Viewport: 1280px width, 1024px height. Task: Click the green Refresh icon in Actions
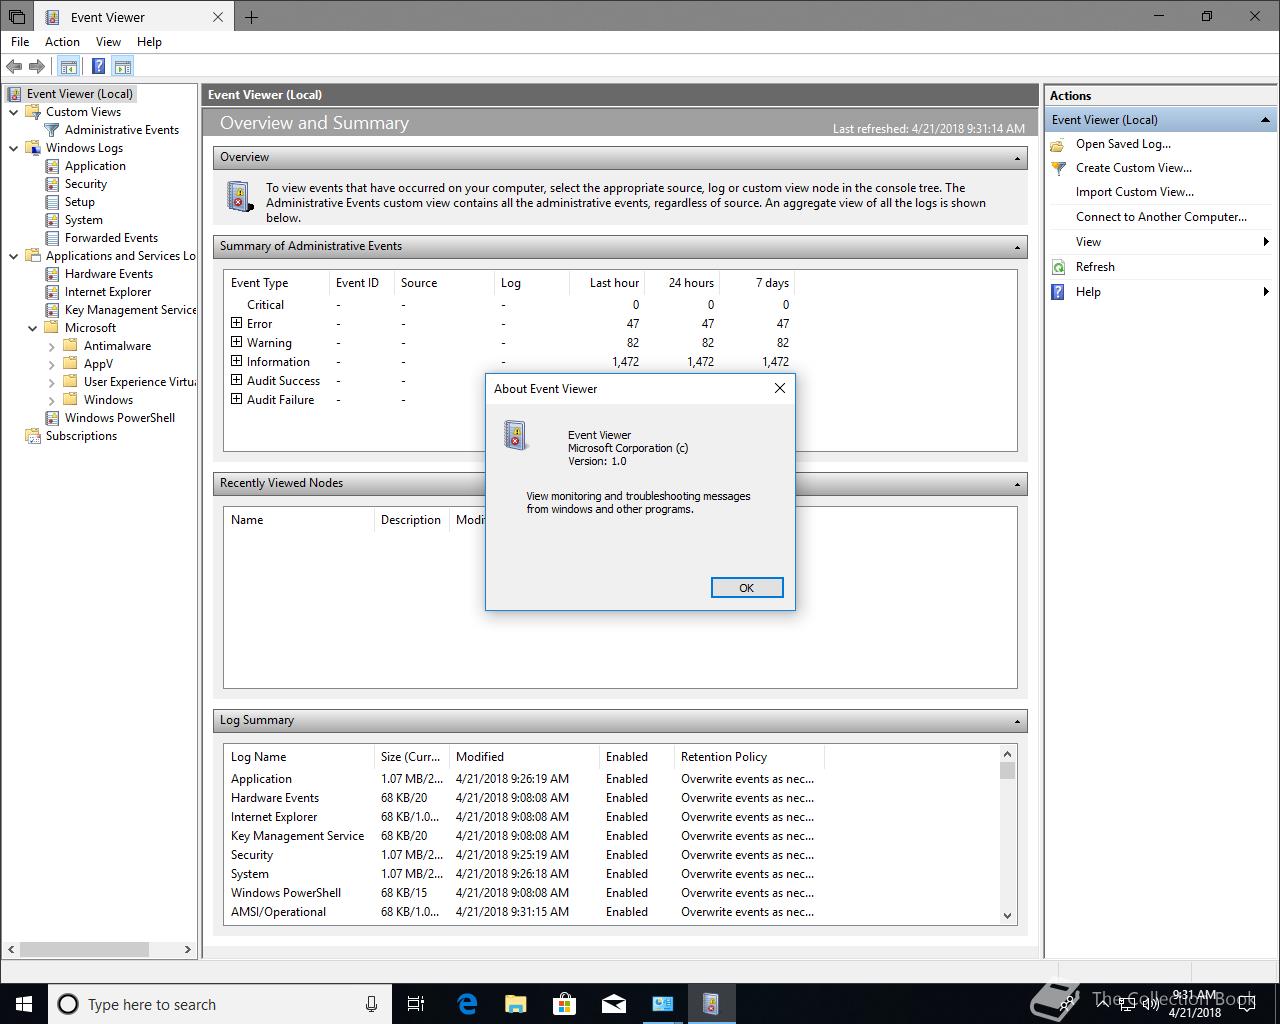(x=1058, y=267)
